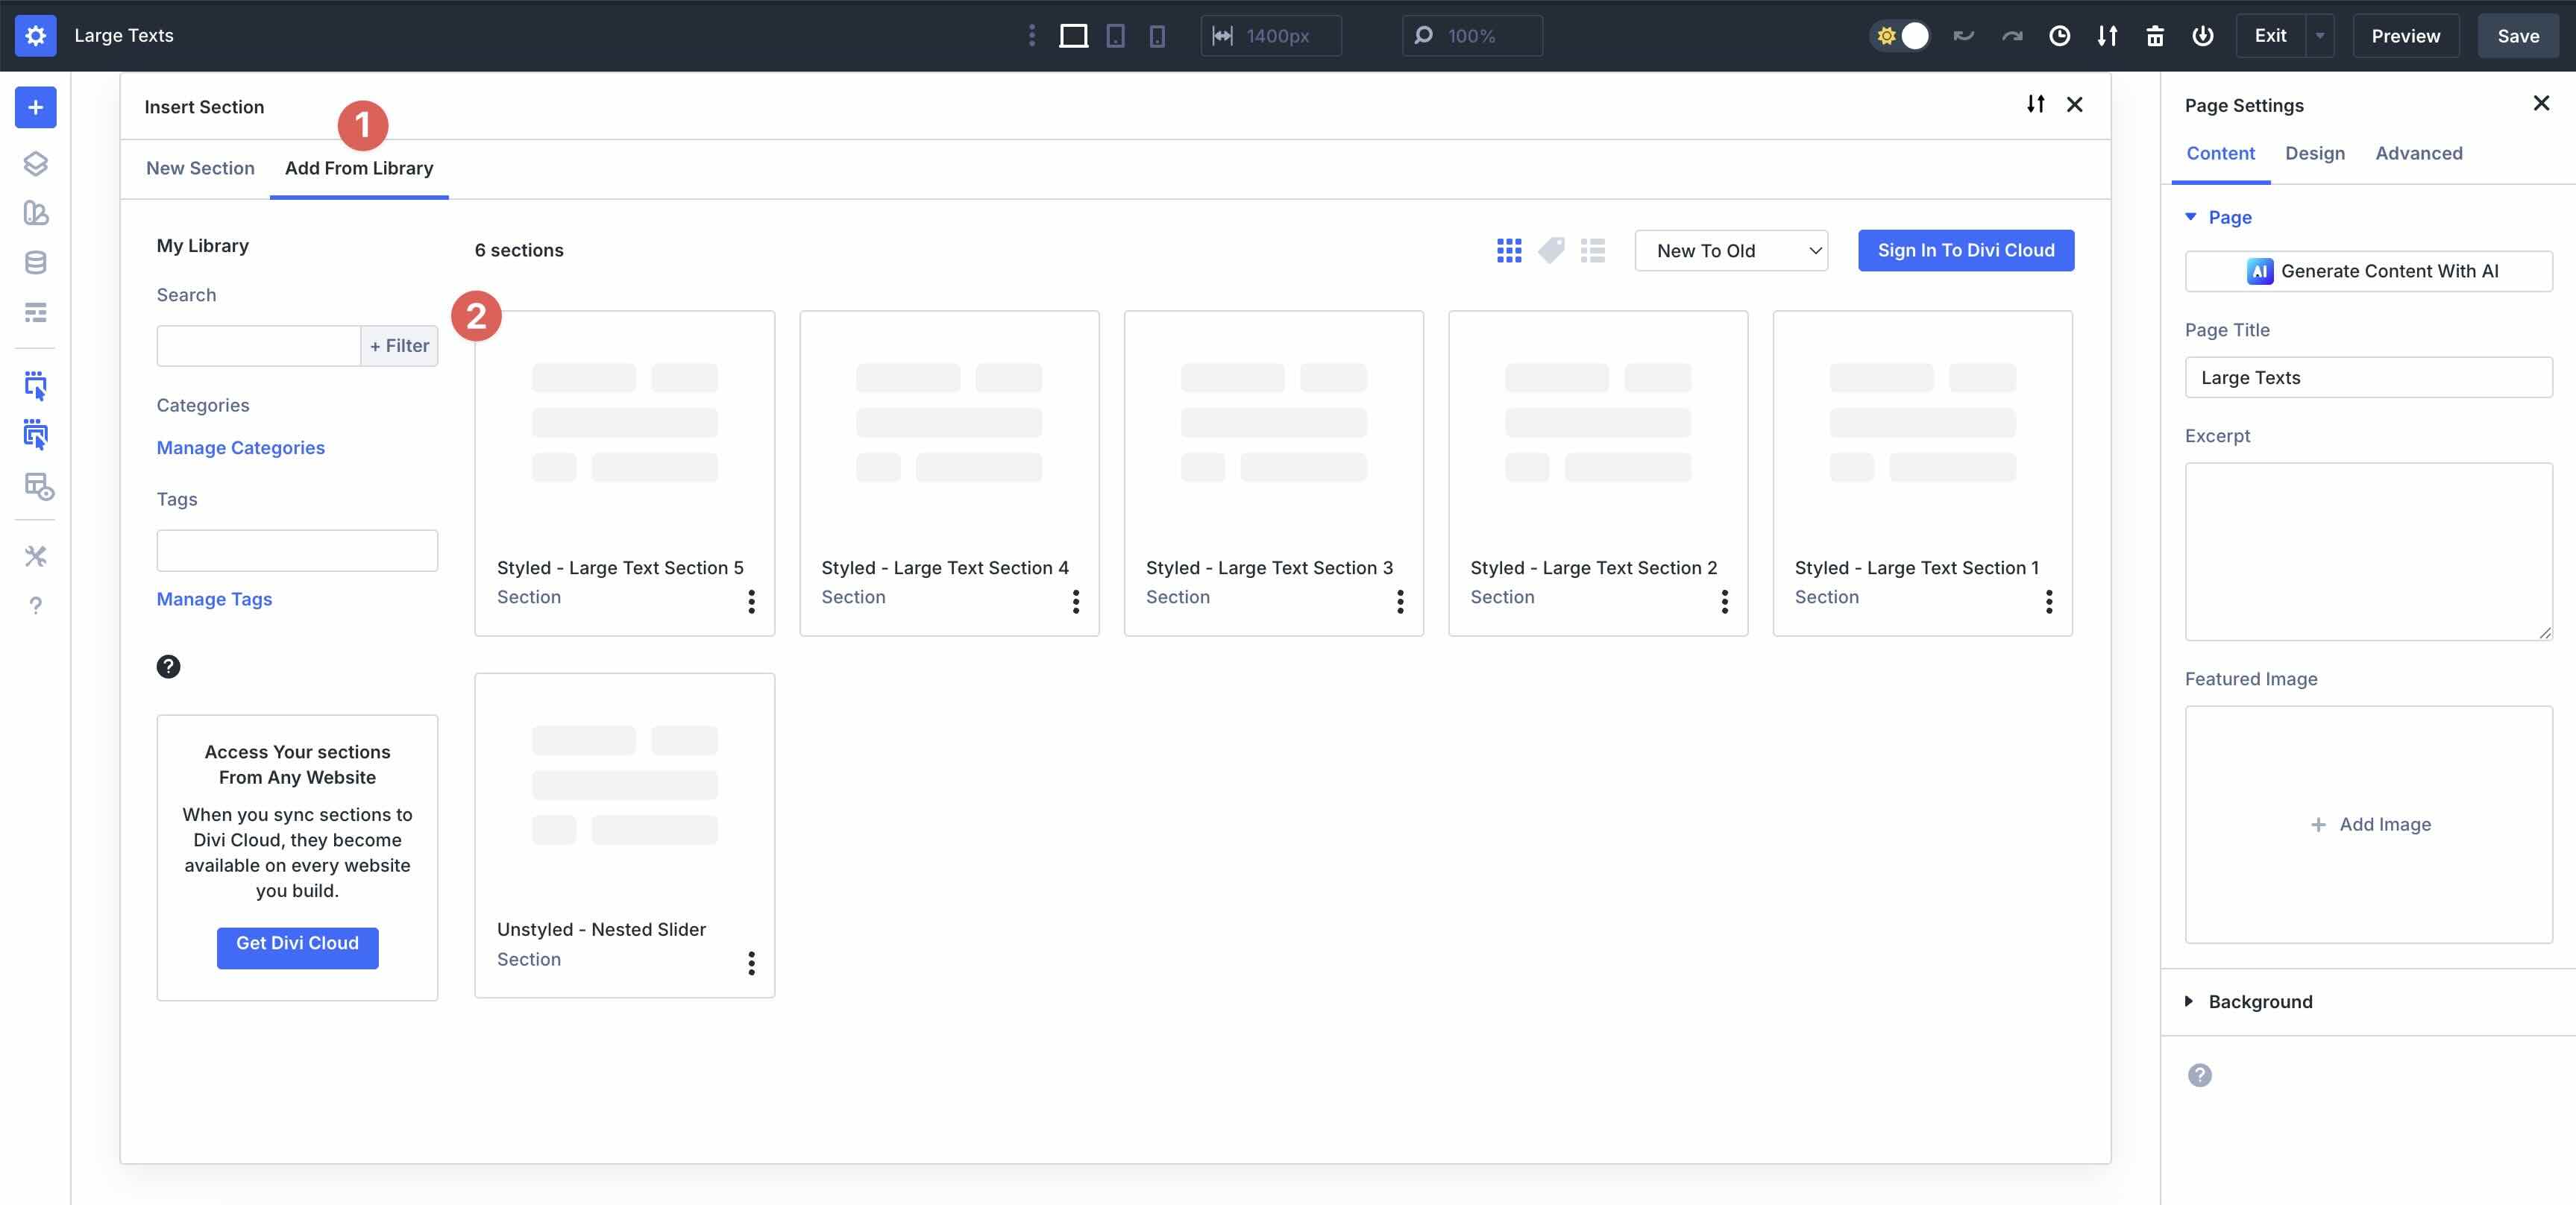Open the Layers icon in left sidebar

36,163
